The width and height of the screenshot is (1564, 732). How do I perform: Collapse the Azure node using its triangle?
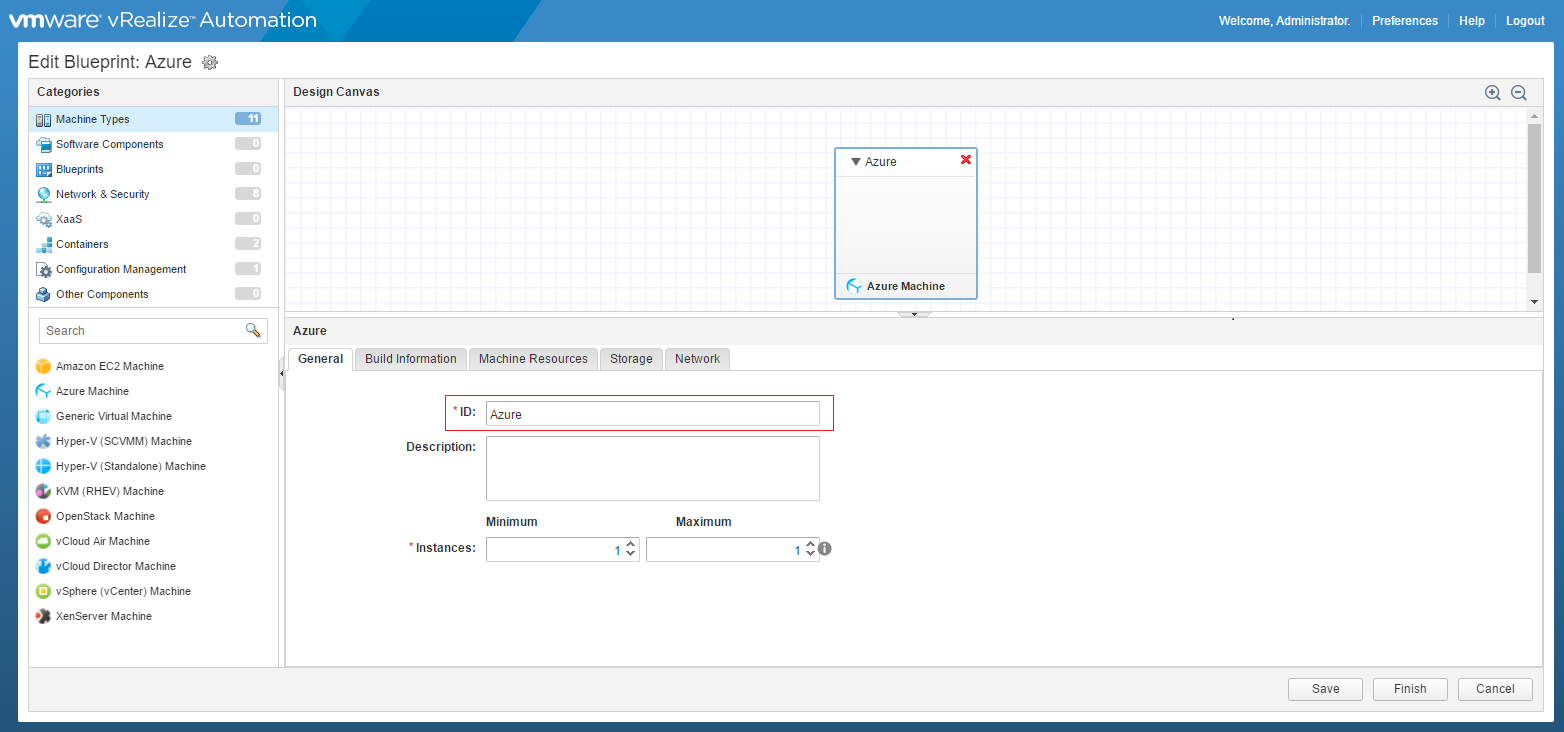855,161
